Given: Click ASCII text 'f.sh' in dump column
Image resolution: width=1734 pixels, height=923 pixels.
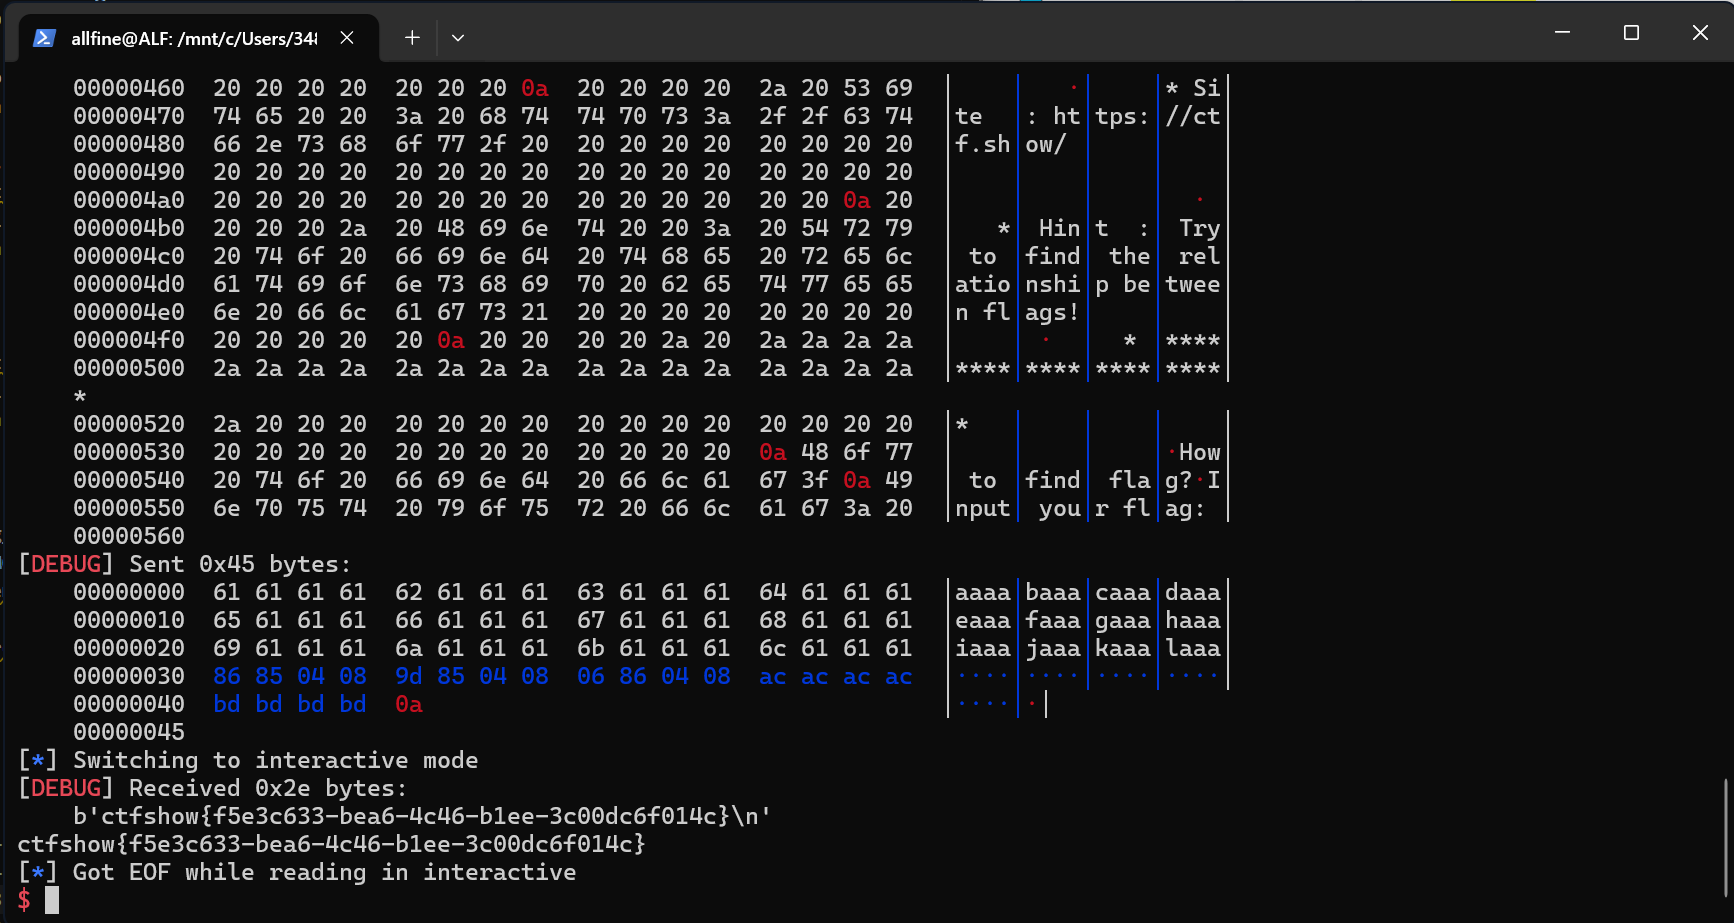Looking at the screenshot, I should pyautogui.click(x=983, y=144).
